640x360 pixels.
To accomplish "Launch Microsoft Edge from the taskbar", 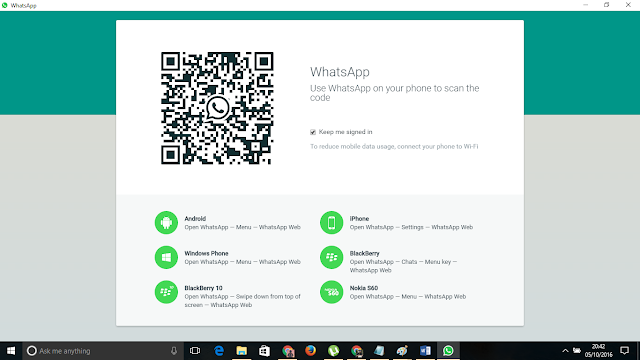I will pyautogui.click(x=219, y=351).
